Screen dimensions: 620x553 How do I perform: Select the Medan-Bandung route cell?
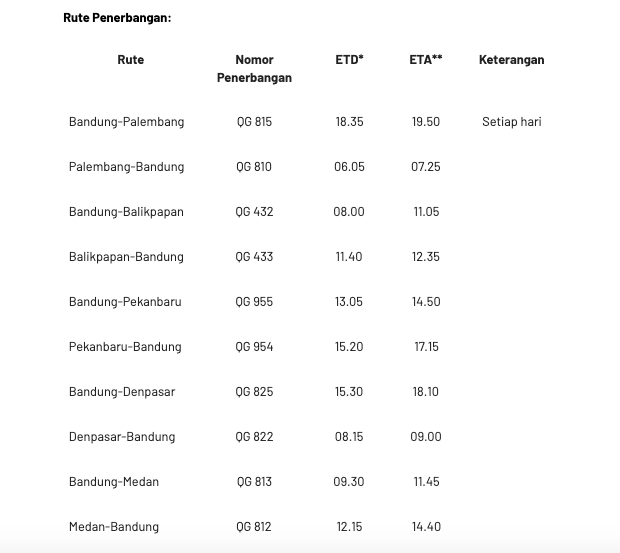pos(114,527)
